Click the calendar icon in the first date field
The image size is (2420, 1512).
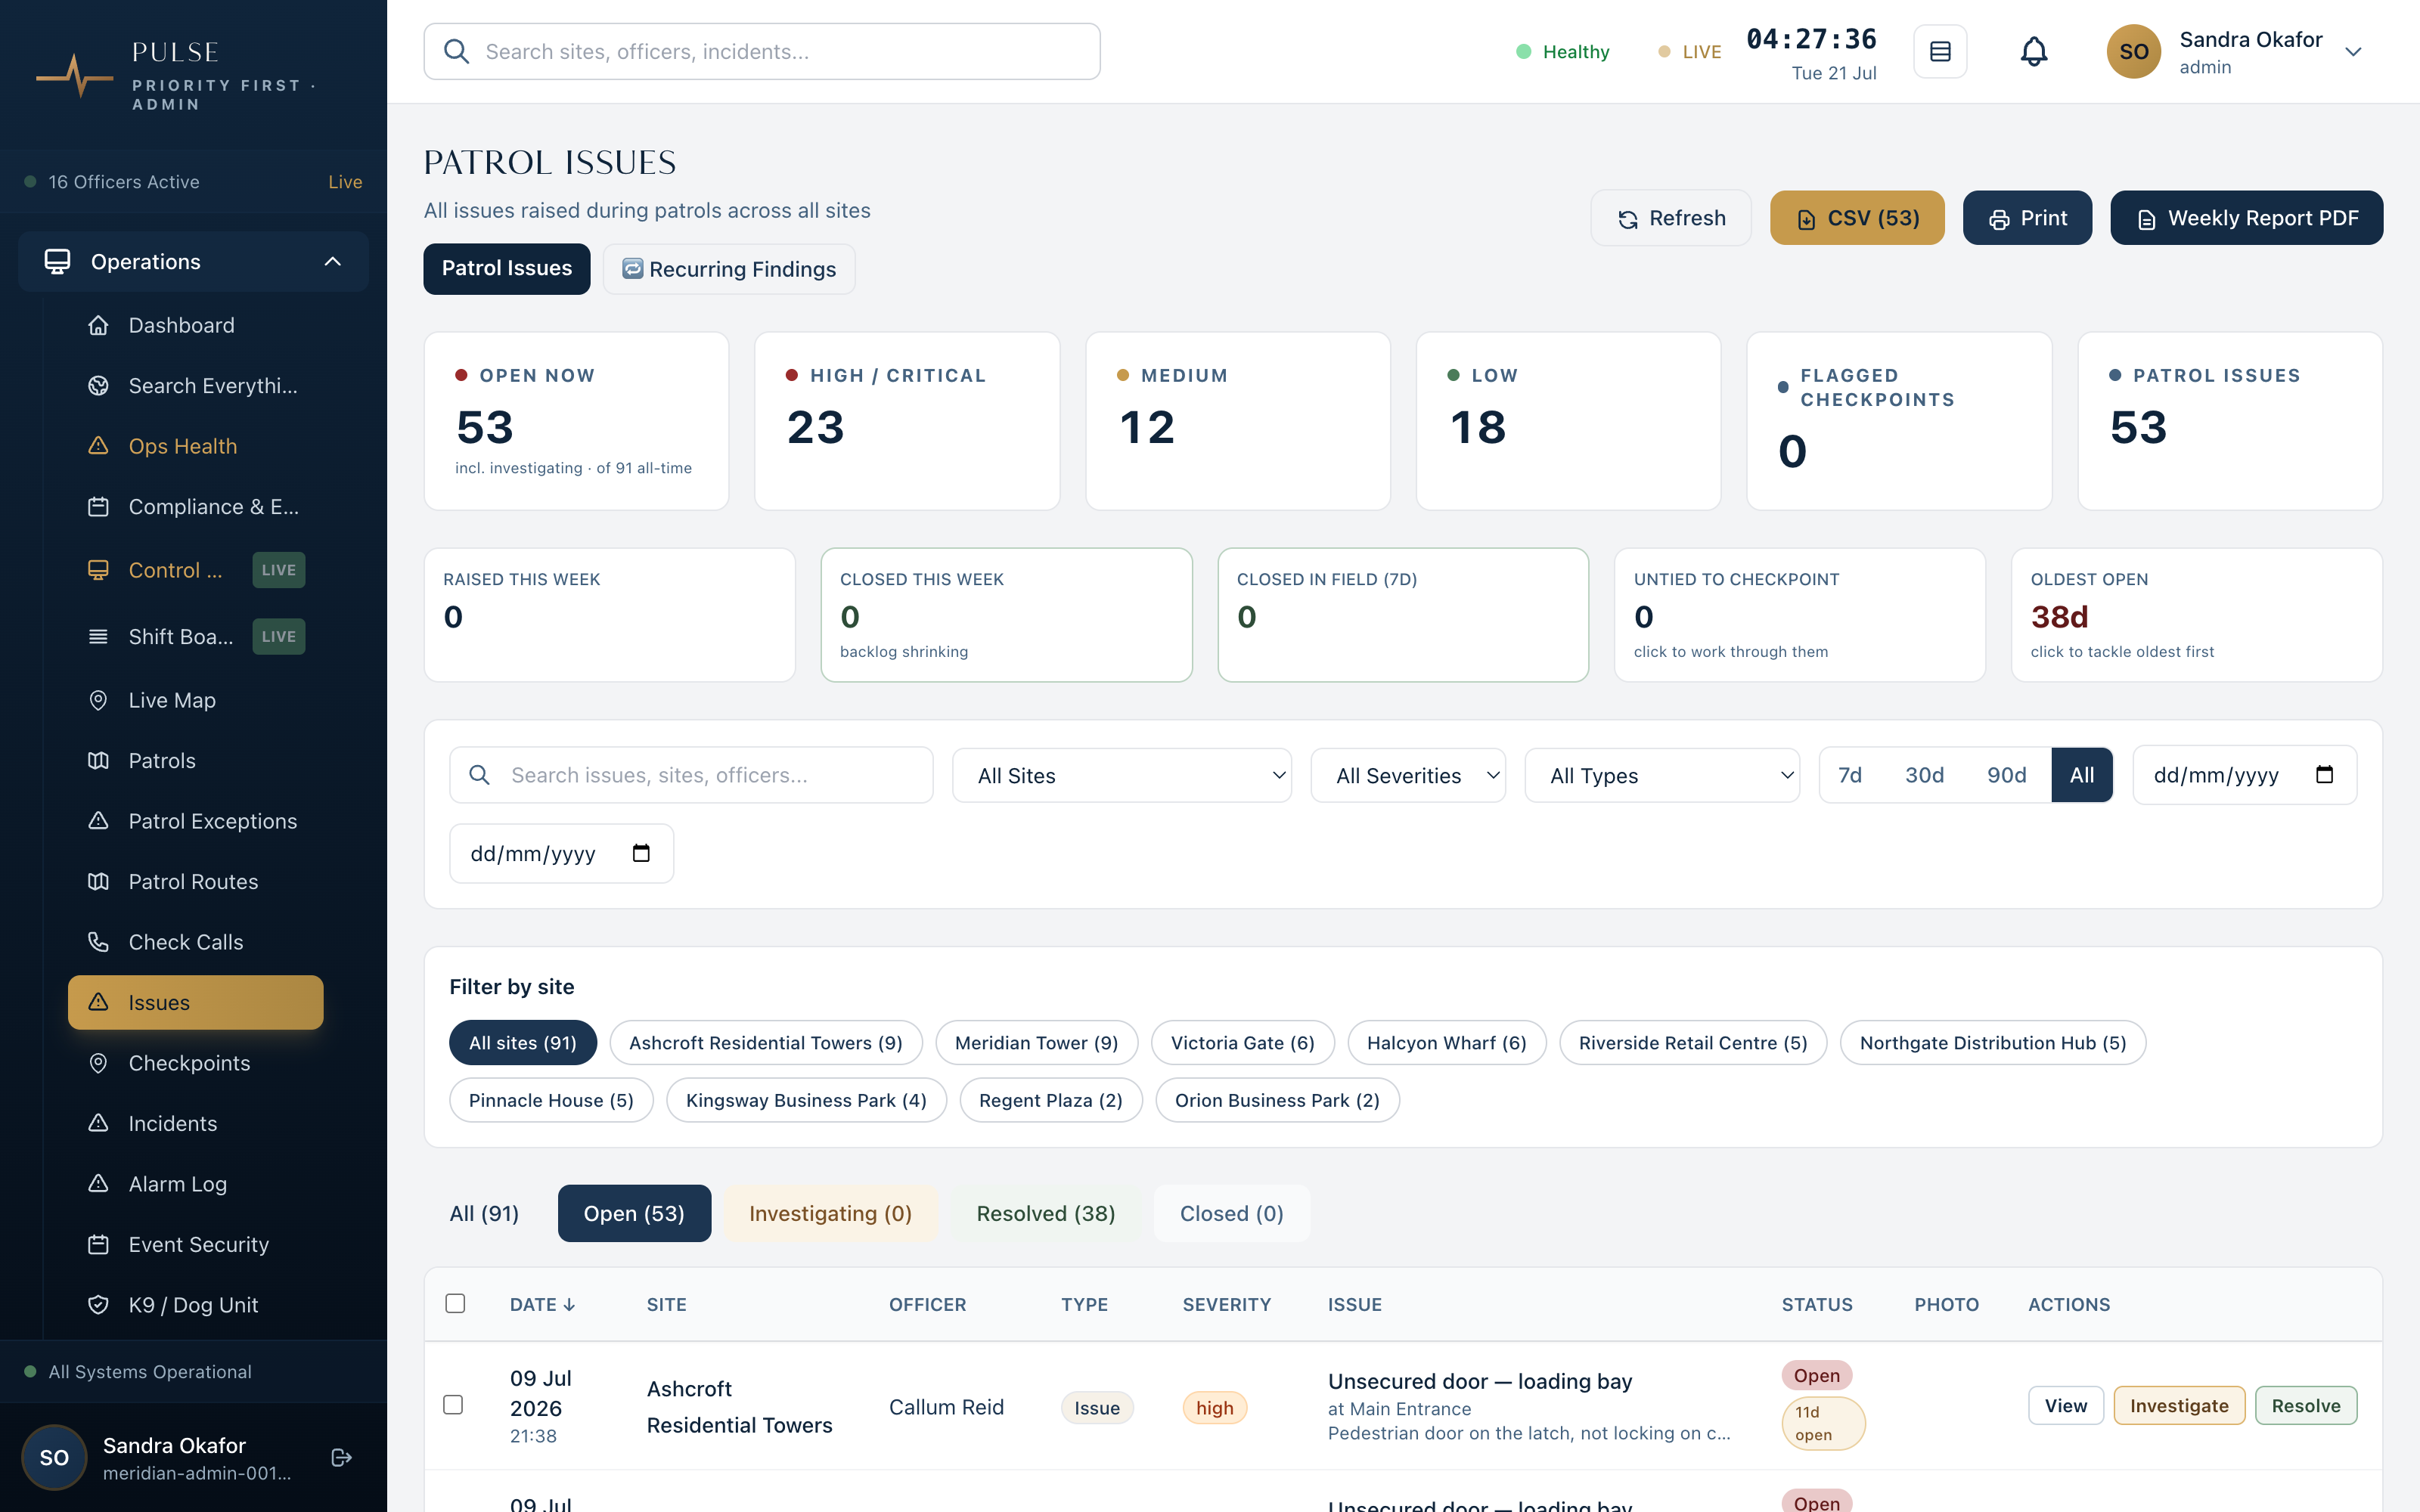point(2324,775)
